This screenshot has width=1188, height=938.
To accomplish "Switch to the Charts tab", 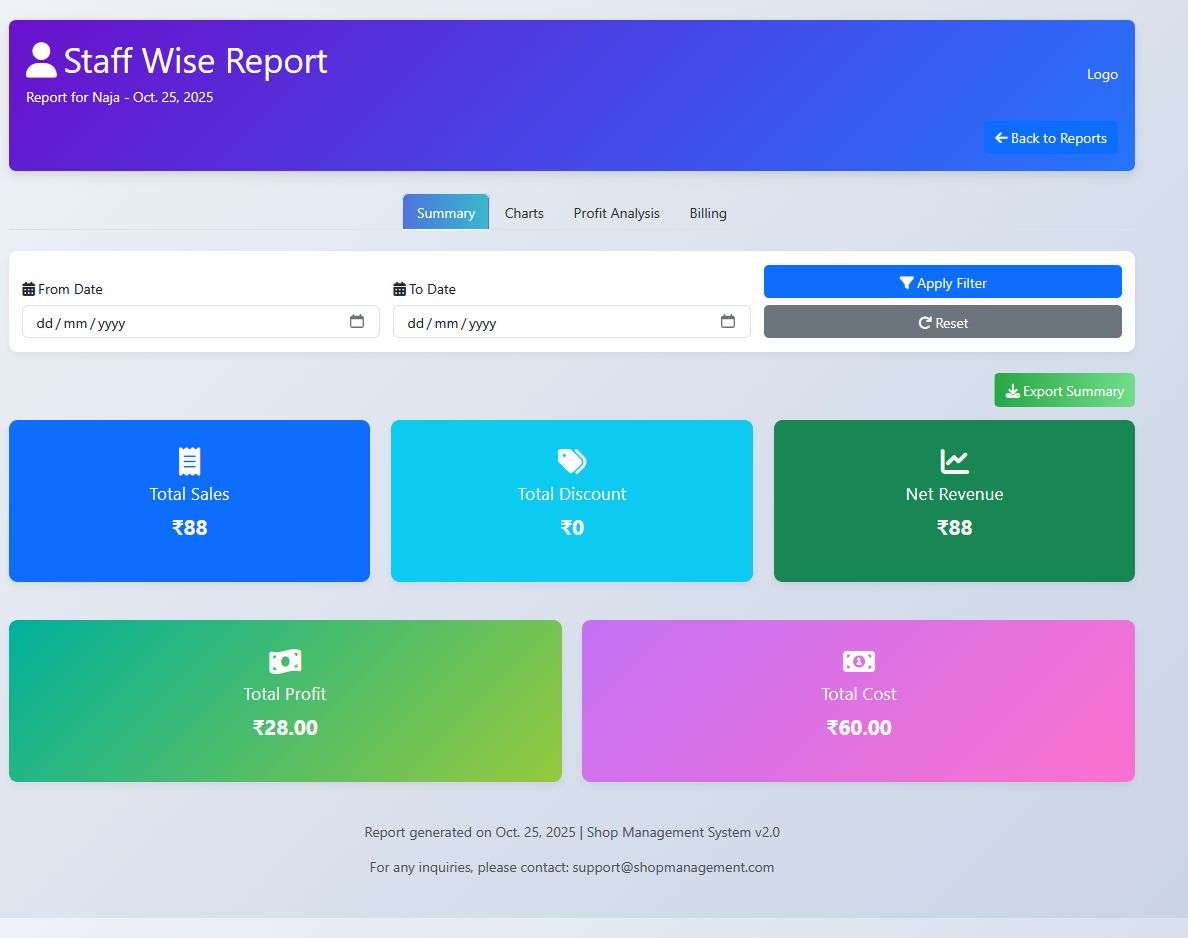I will (x=524, y=212).
